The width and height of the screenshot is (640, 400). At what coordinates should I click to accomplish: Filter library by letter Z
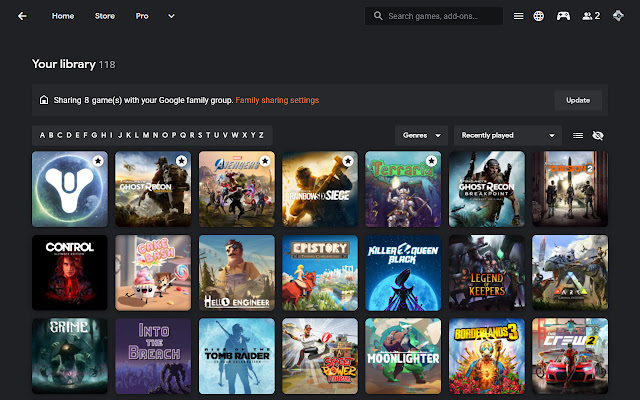tap(261, 135)
